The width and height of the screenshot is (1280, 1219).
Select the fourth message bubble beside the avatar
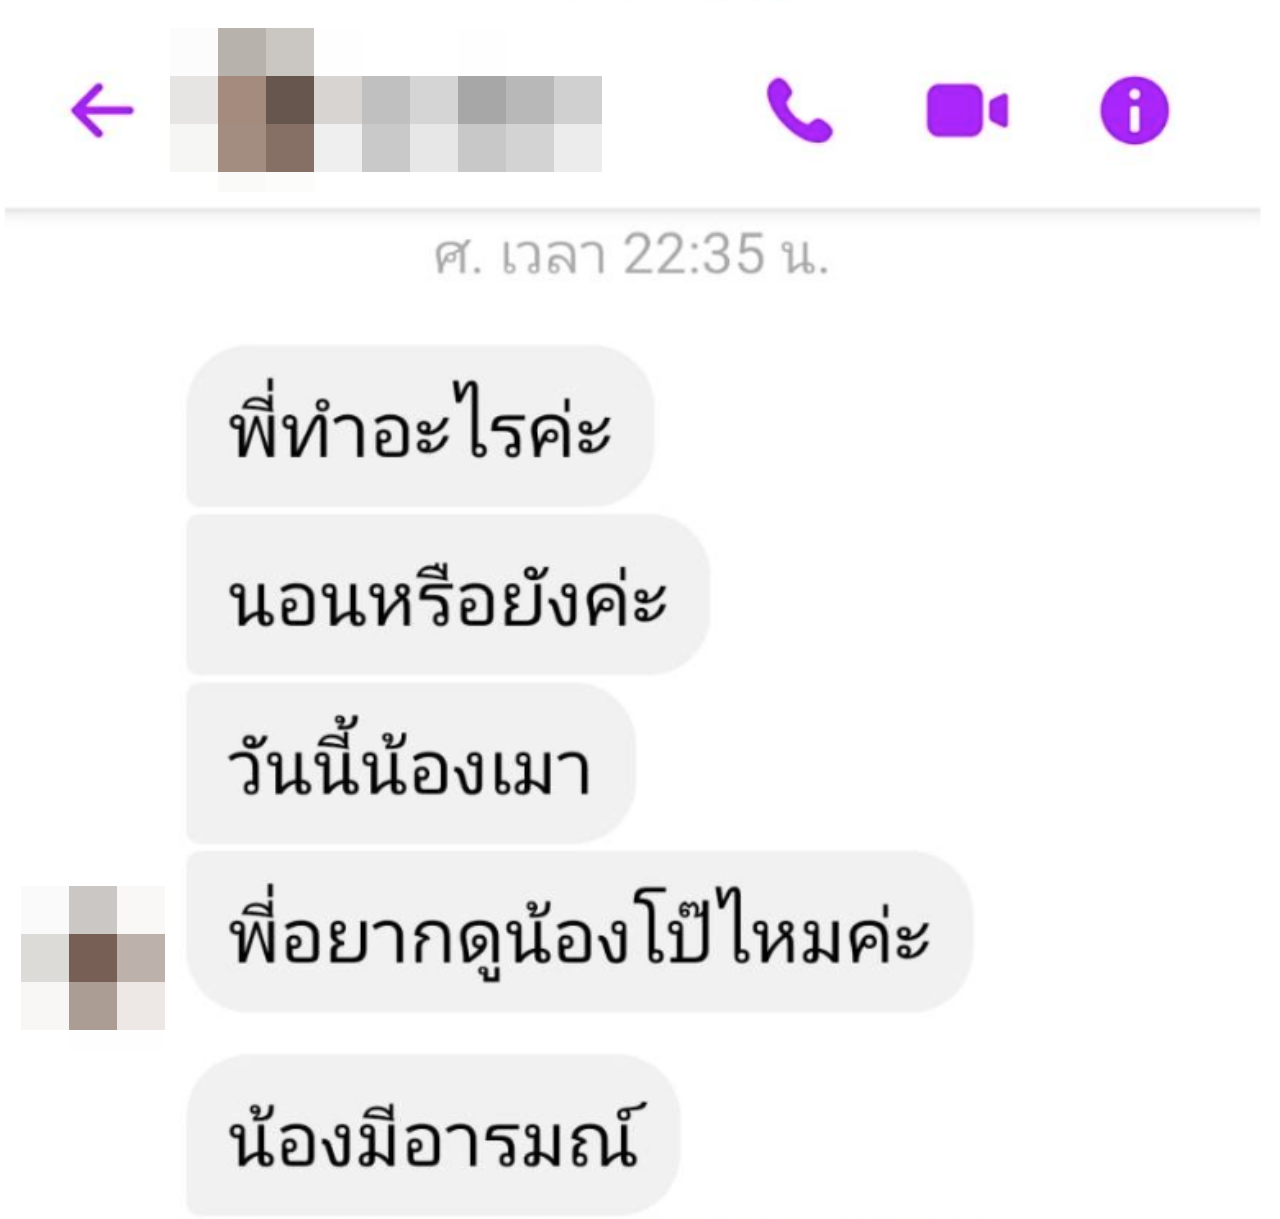(580, 932)
